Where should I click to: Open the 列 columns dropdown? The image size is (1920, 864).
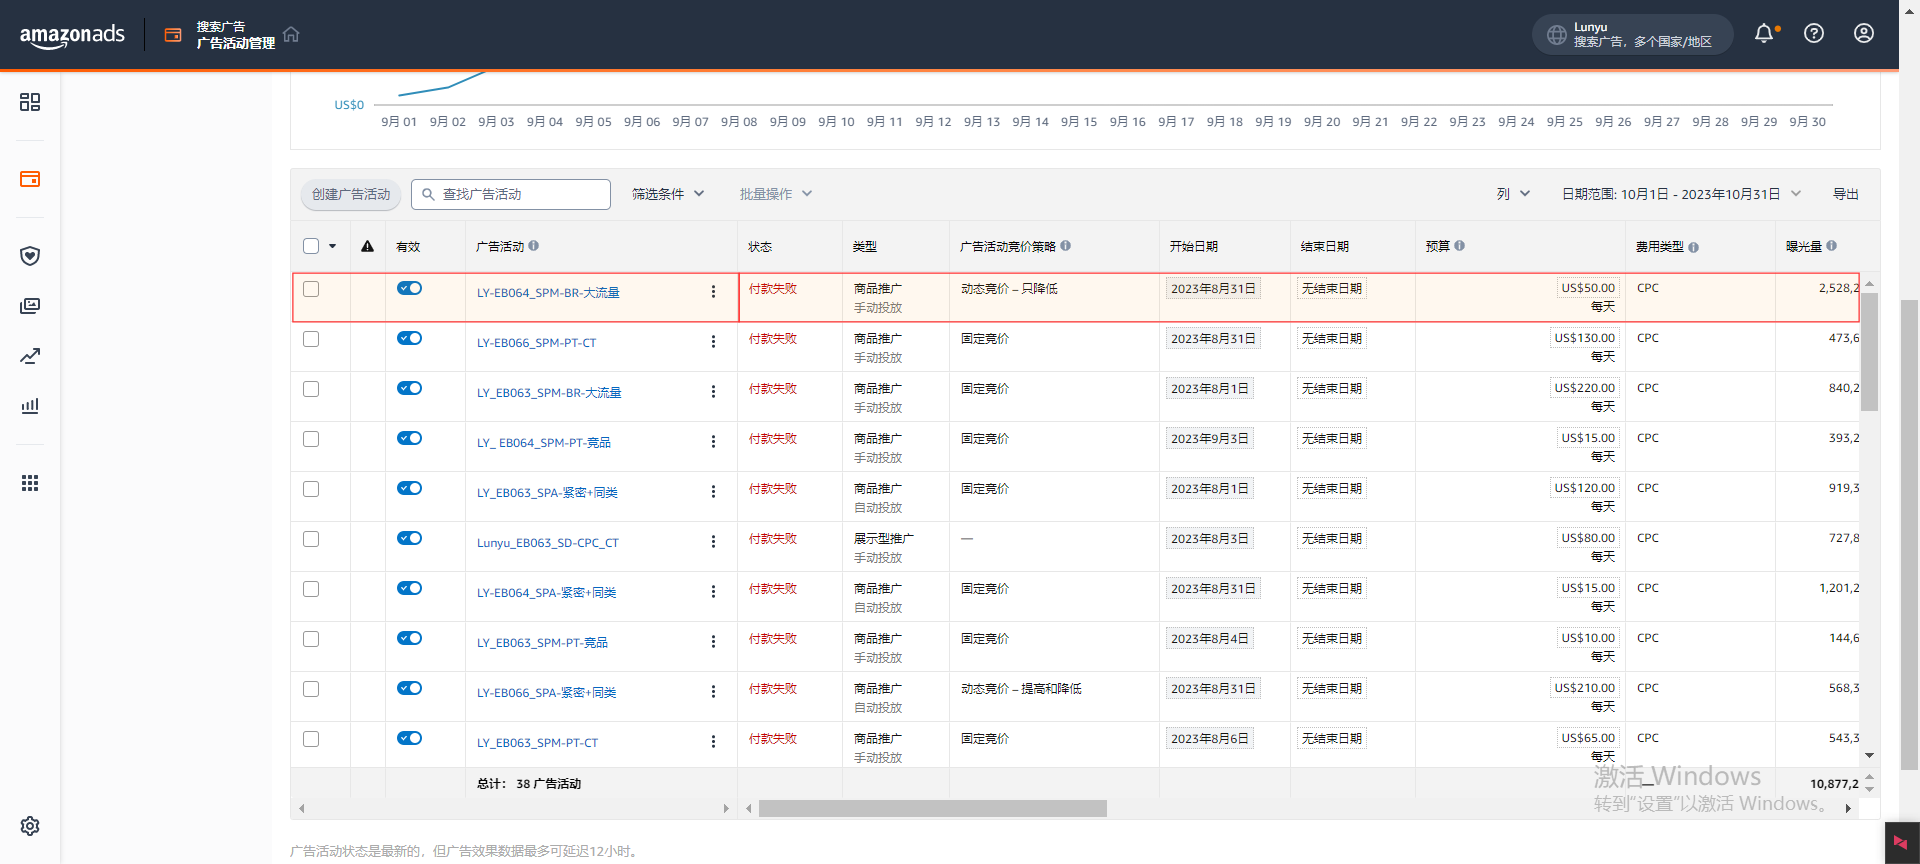[x=1513, y=194]
